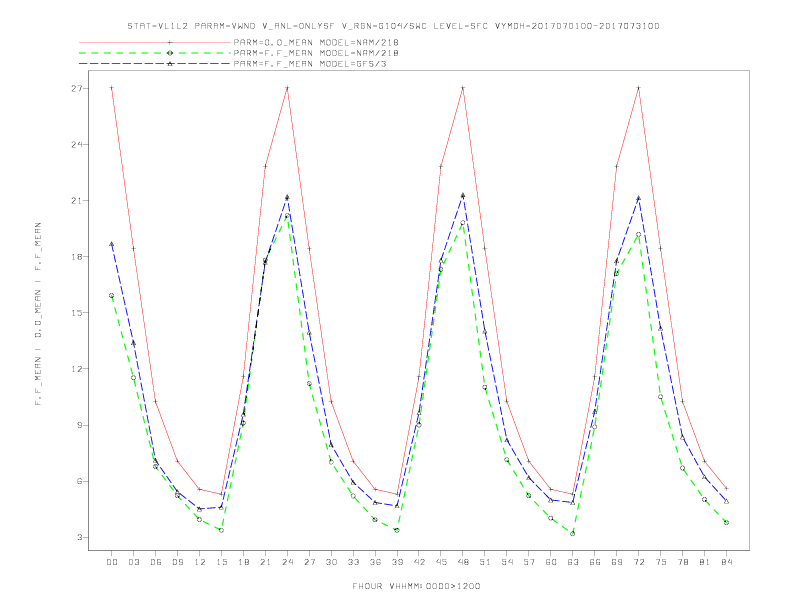This screenshot has height=612, width=792.
Task: Click x-axis forecast hour label 51
Action: pos(485,562)
